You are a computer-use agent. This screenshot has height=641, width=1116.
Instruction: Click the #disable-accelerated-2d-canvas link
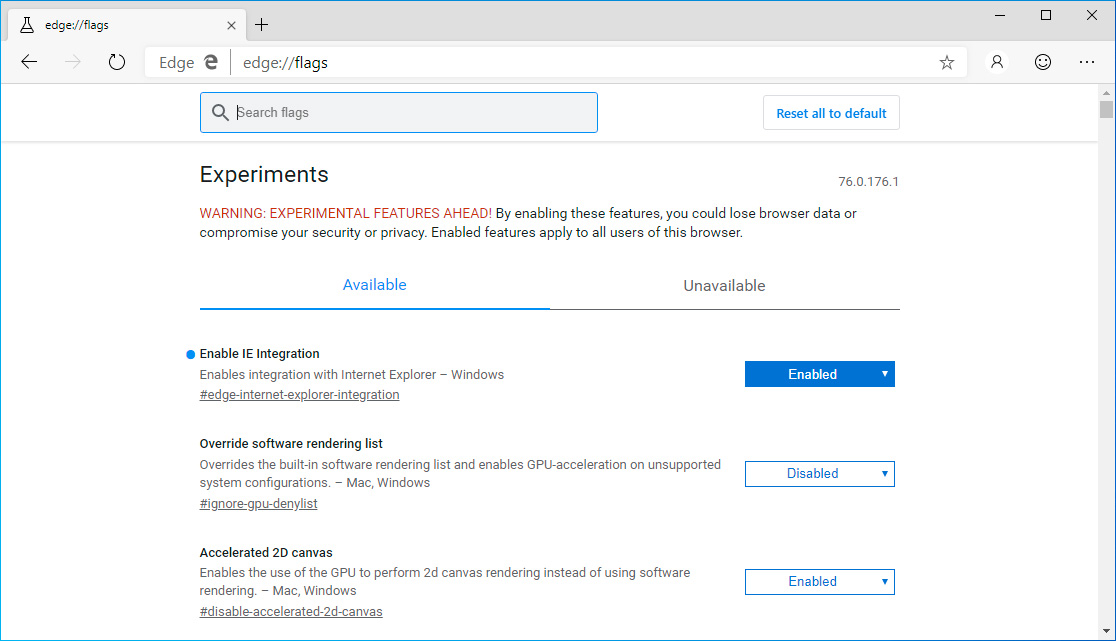point(290,612)
